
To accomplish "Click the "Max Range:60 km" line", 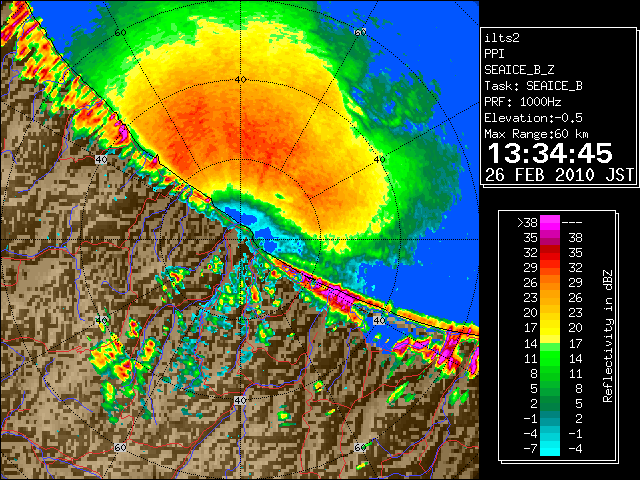I will tap(536, 134).
